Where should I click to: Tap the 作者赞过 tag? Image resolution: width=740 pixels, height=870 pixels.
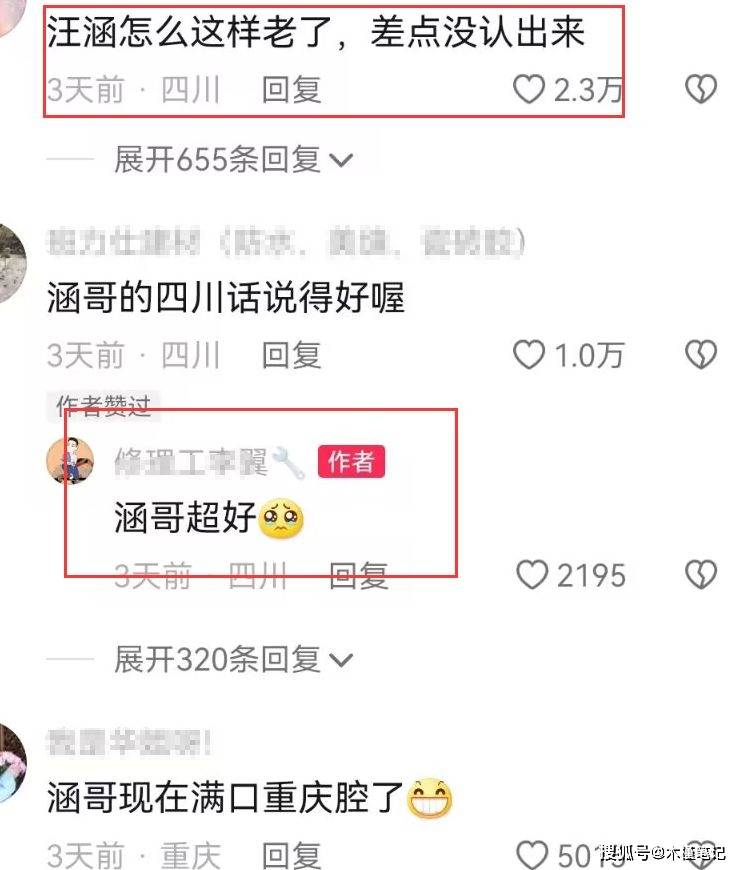(x=103, y=406)
